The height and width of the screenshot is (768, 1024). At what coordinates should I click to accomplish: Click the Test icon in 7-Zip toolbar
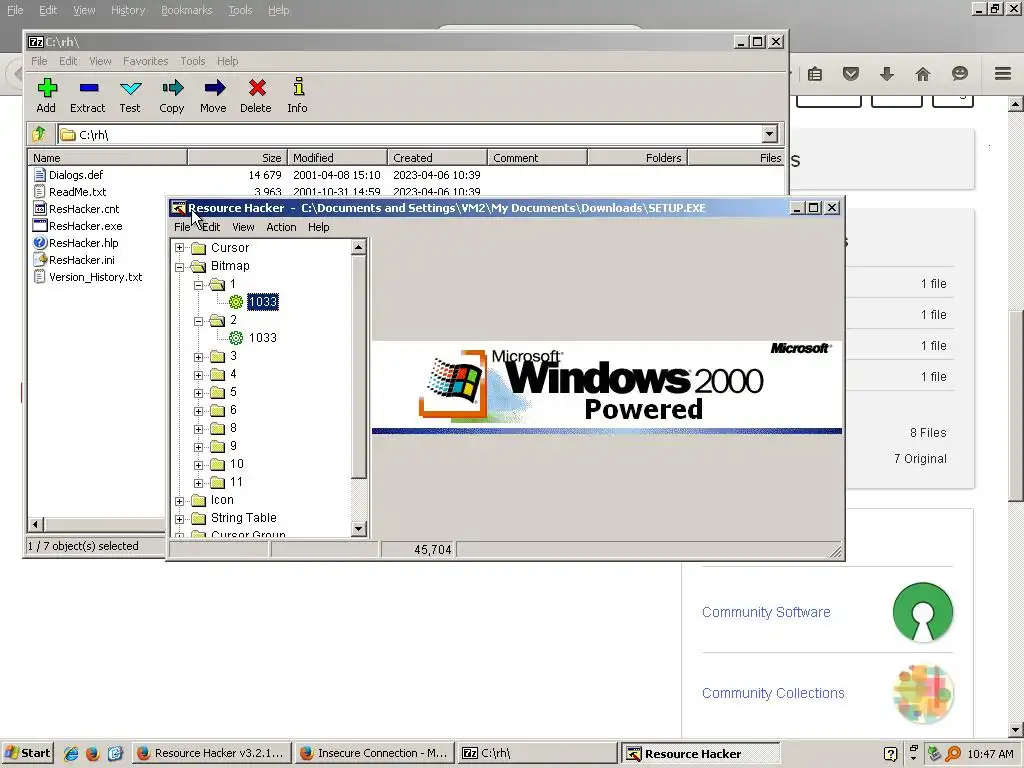click(x=131, y=88)
